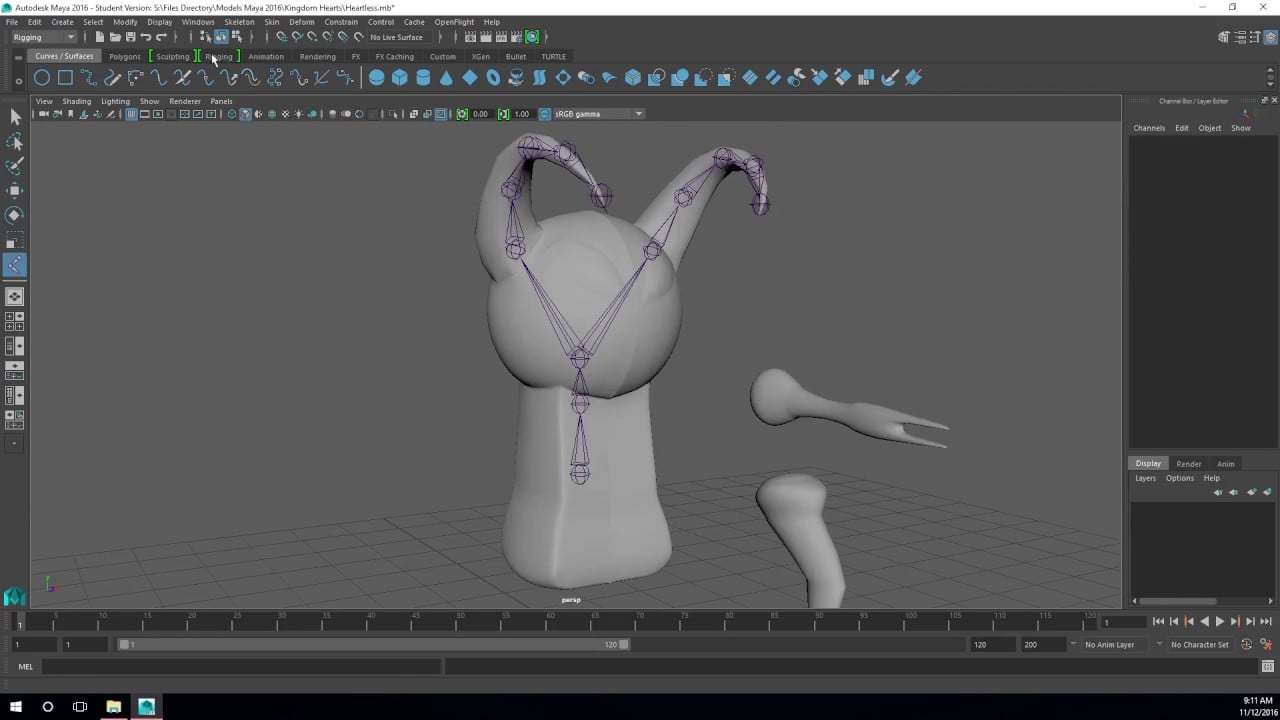Create a NURBS cylinder from shelf
Image resolution: width=1280 pixels, height=720 pixels.
click(x=423, y=77)
